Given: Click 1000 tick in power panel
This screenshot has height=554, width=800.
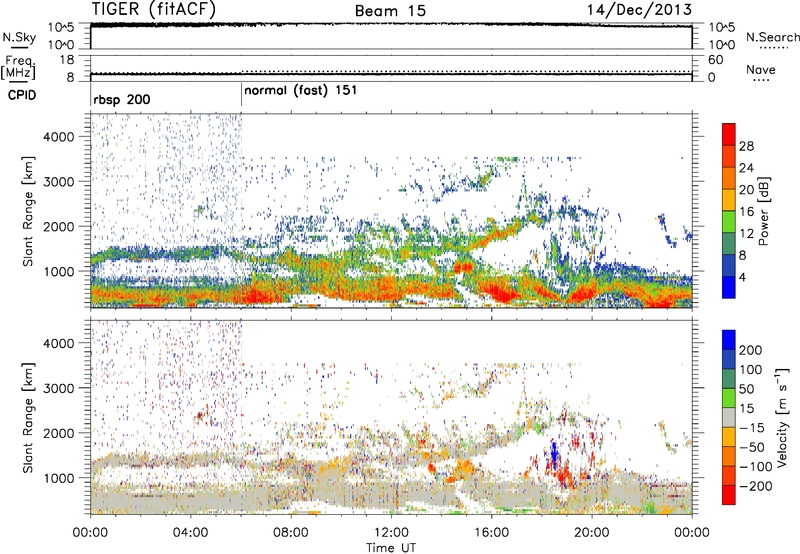Looking at the screenshot, I should pyautogui.click(x=58, y=271).
